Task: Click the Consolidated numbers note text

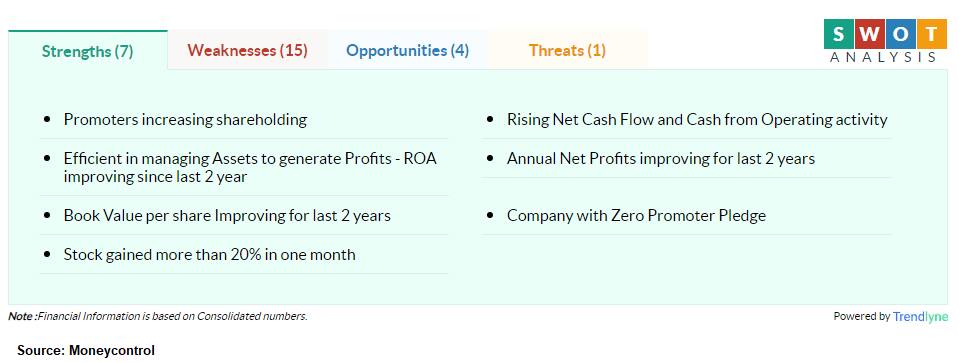Action: pyautogui.click(x=158, y=316)
